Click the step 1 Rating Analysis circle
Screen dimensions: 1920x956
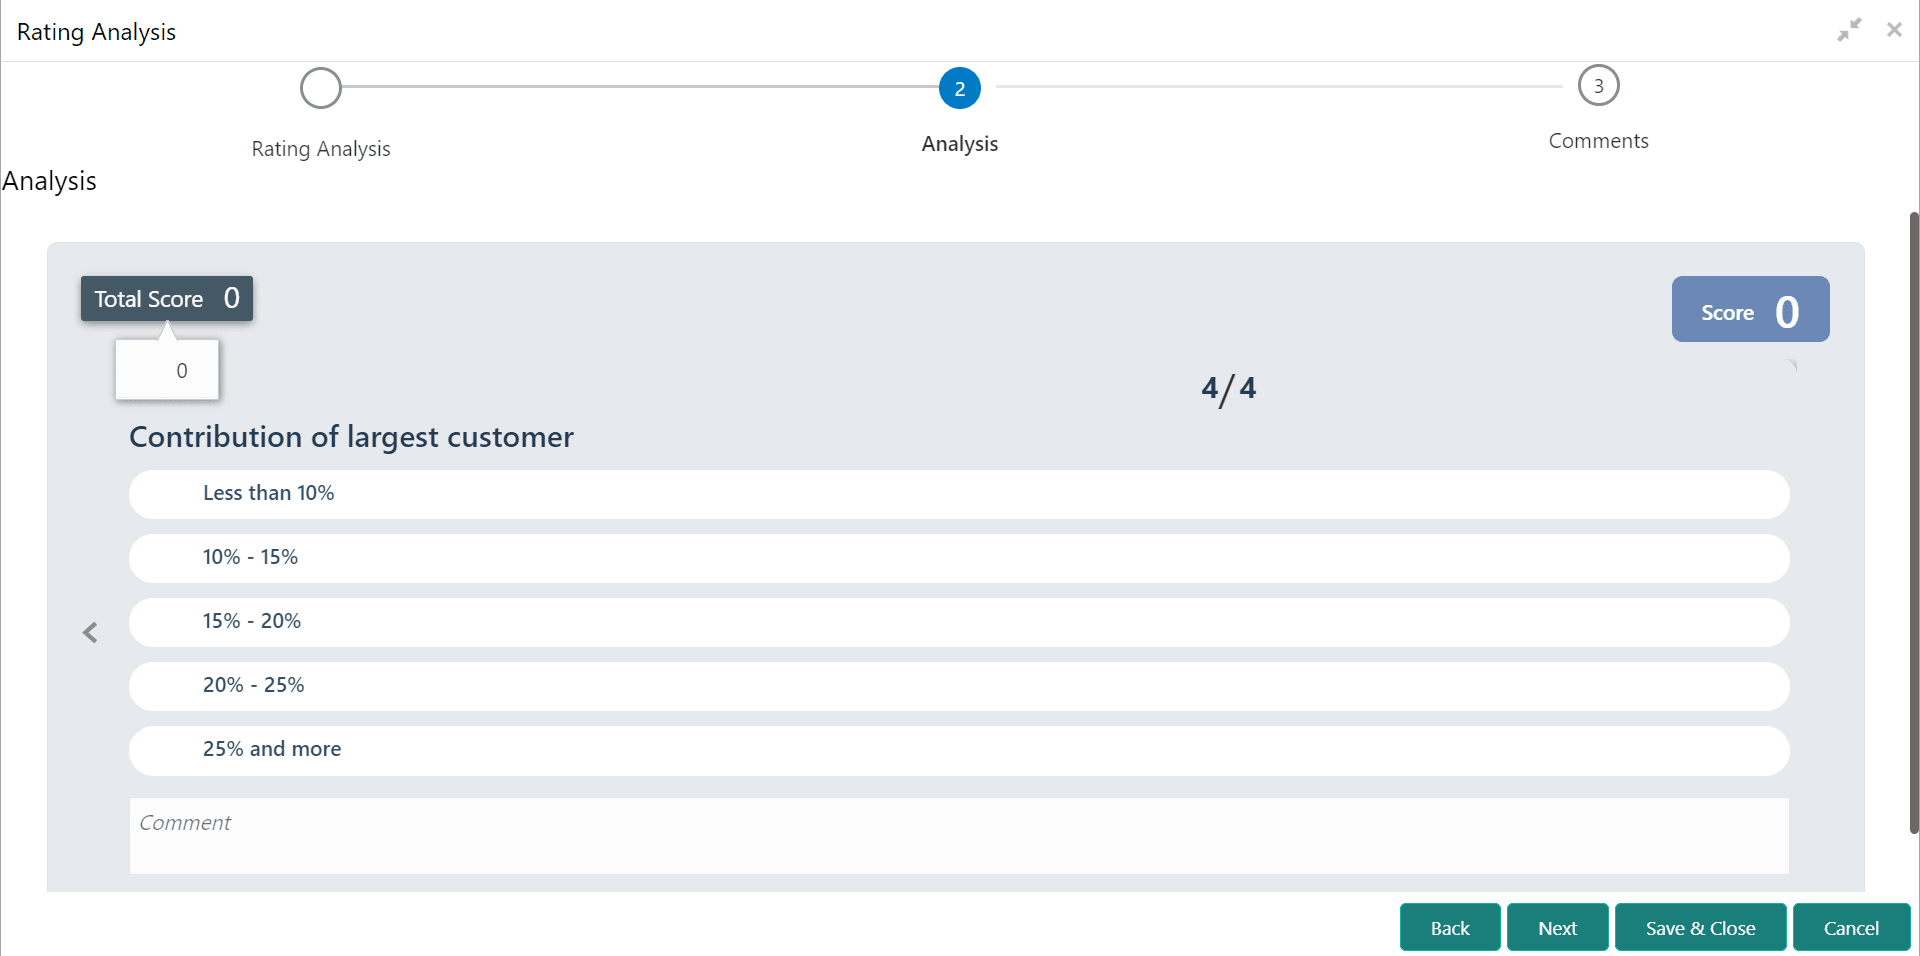[x=320, y=87]
